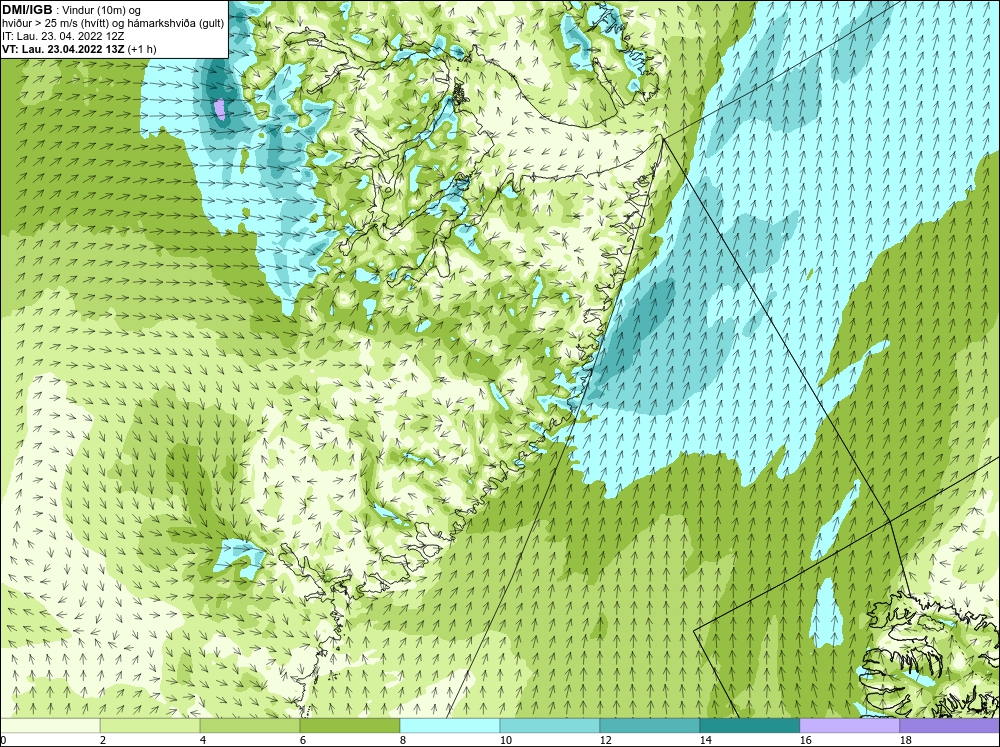Image resolution: width=1000 pixels, height=747 pixels.
Task: Click the "IT: Lau. 23. 04. 2022 12Z" line
Action: pyautogui.click(x=62, y=36)
